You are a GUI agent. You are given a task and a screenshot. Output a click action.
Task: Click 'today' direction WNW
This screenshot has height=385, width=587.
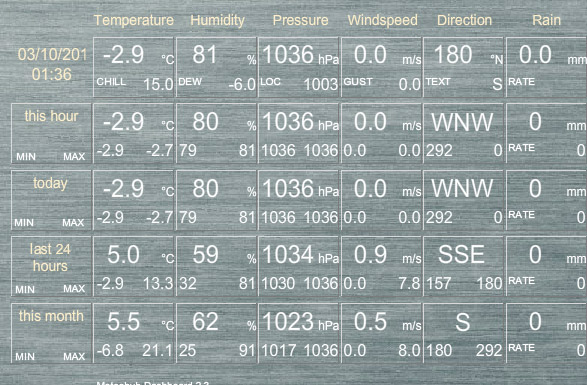click(x=462, y=188)
